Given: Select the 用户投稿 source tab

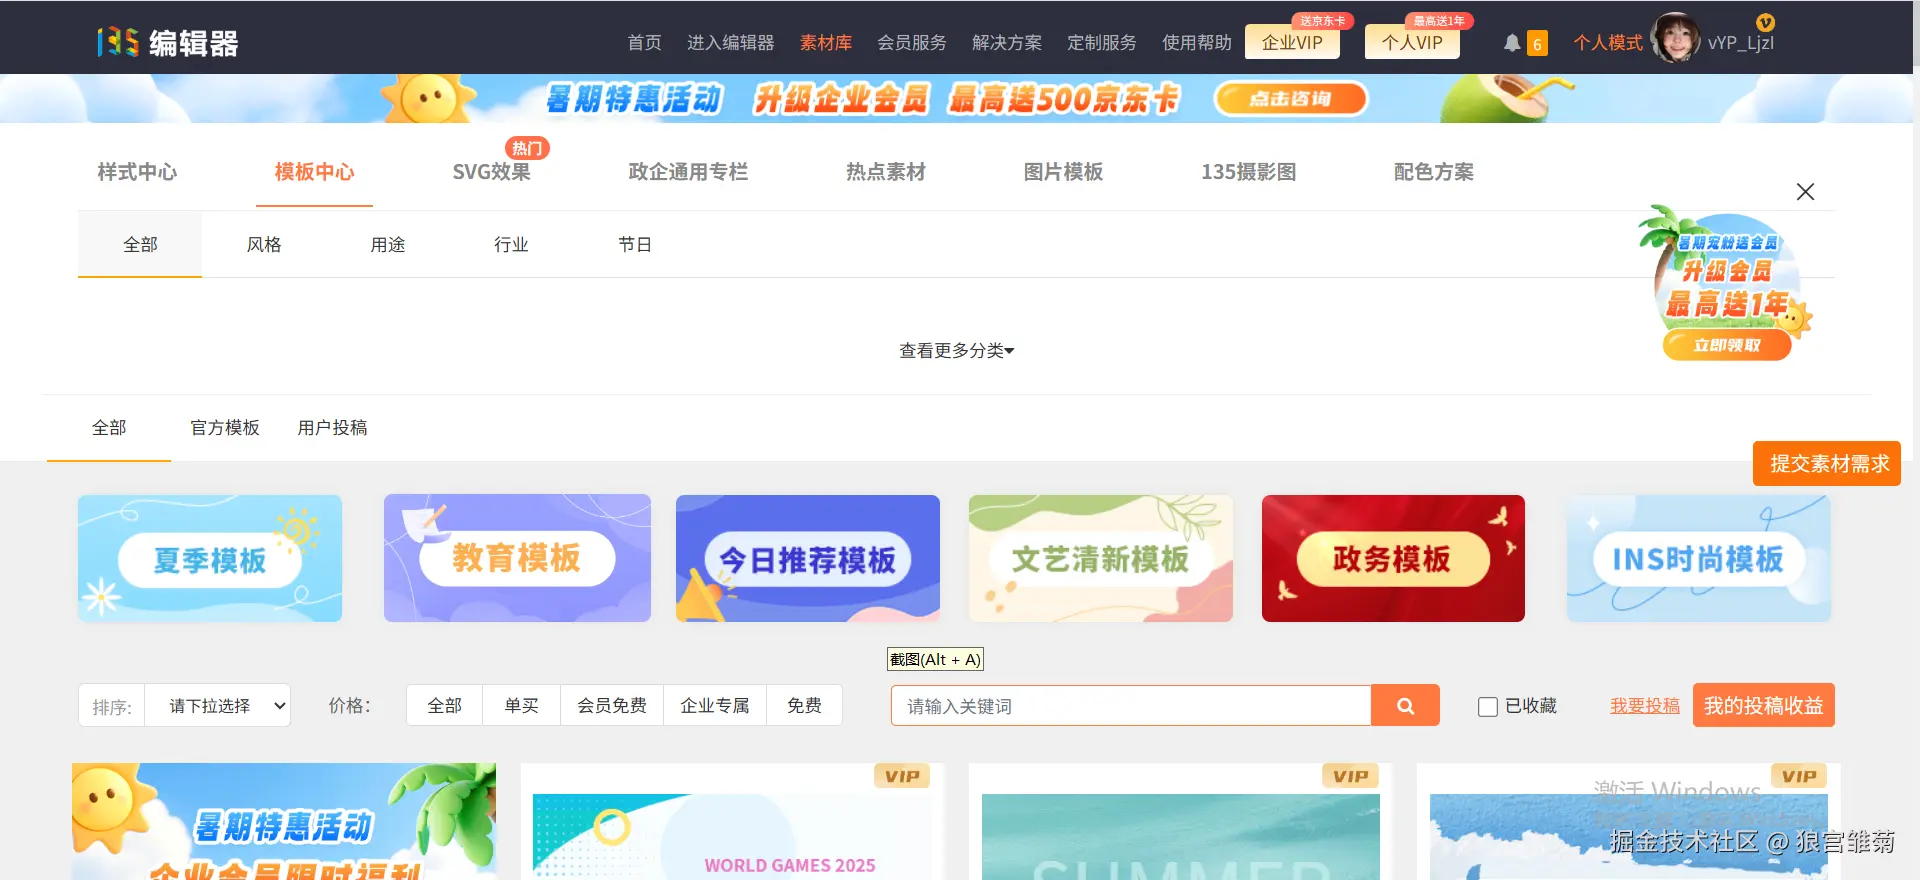Looking at the screenshot, I should (332, 428).
